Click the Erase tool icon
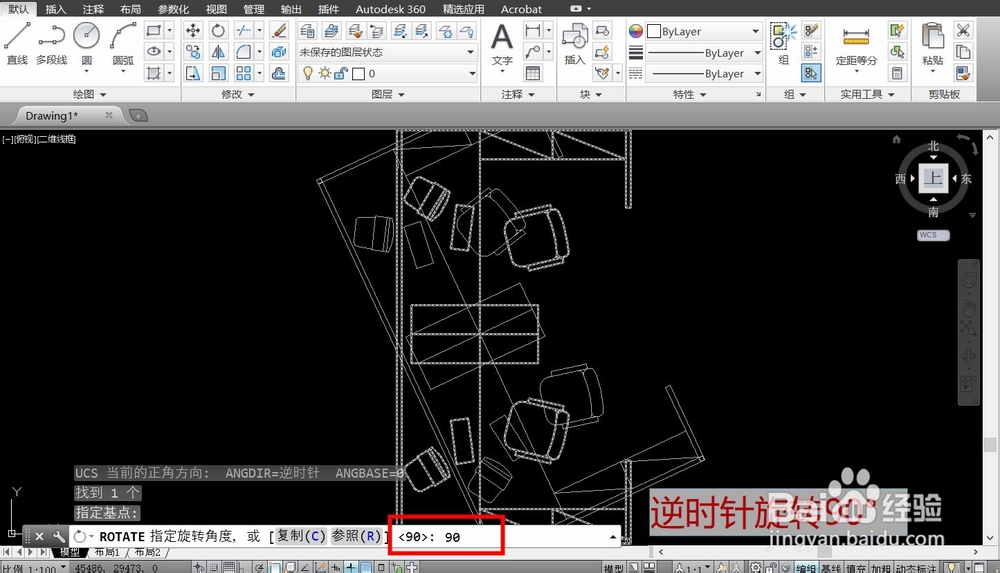The height and width of the screenshot is (573, 1000). coord(279,30)
